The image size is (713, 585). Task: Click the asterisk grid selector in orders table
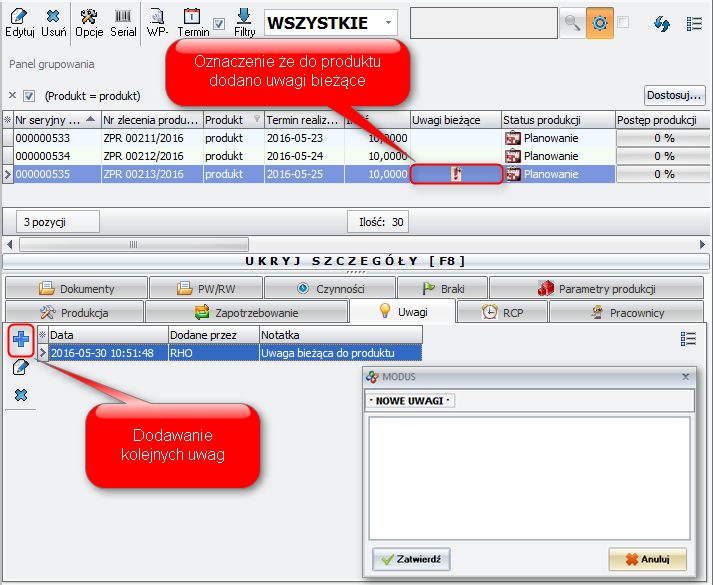pos(7,120)
